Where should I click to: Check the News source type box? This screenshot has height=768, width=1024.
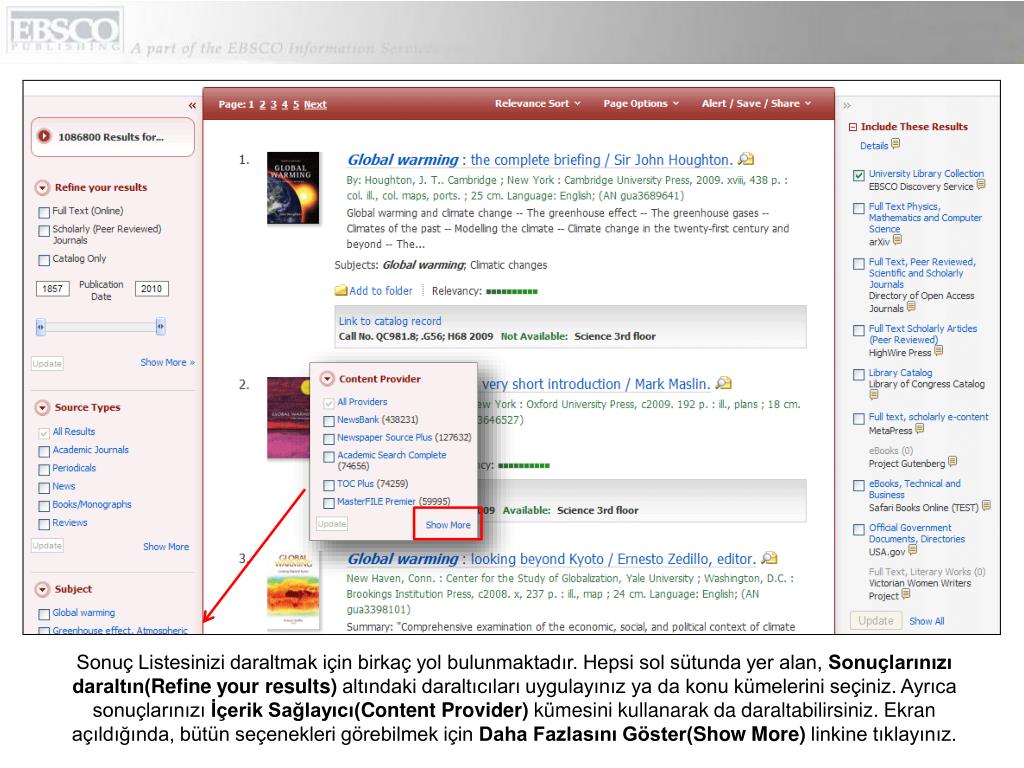tap(44, 488)
